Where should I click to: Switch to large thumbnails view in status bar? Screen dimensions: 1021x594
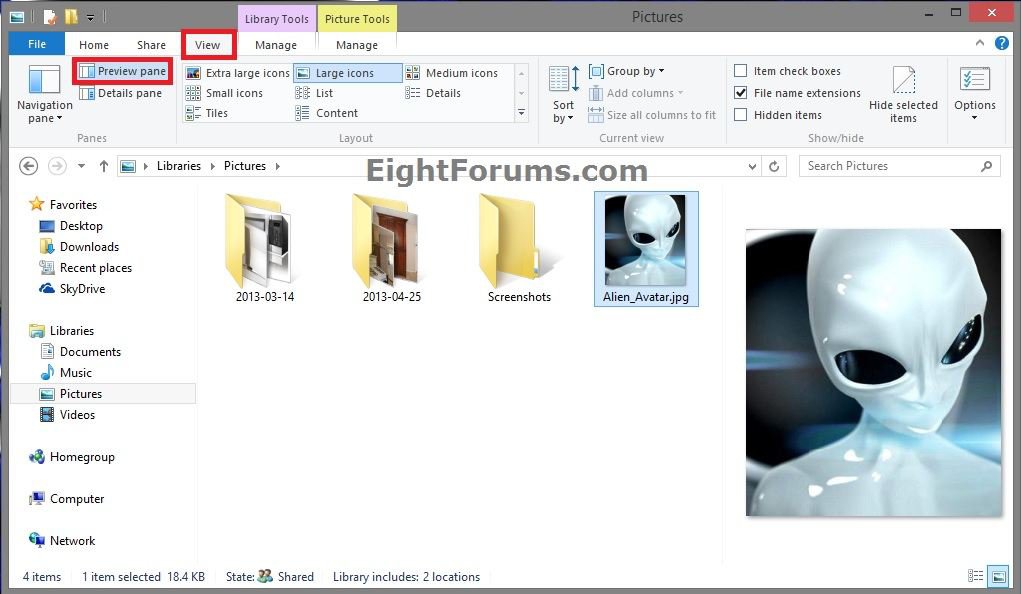(x=997, y=577)
